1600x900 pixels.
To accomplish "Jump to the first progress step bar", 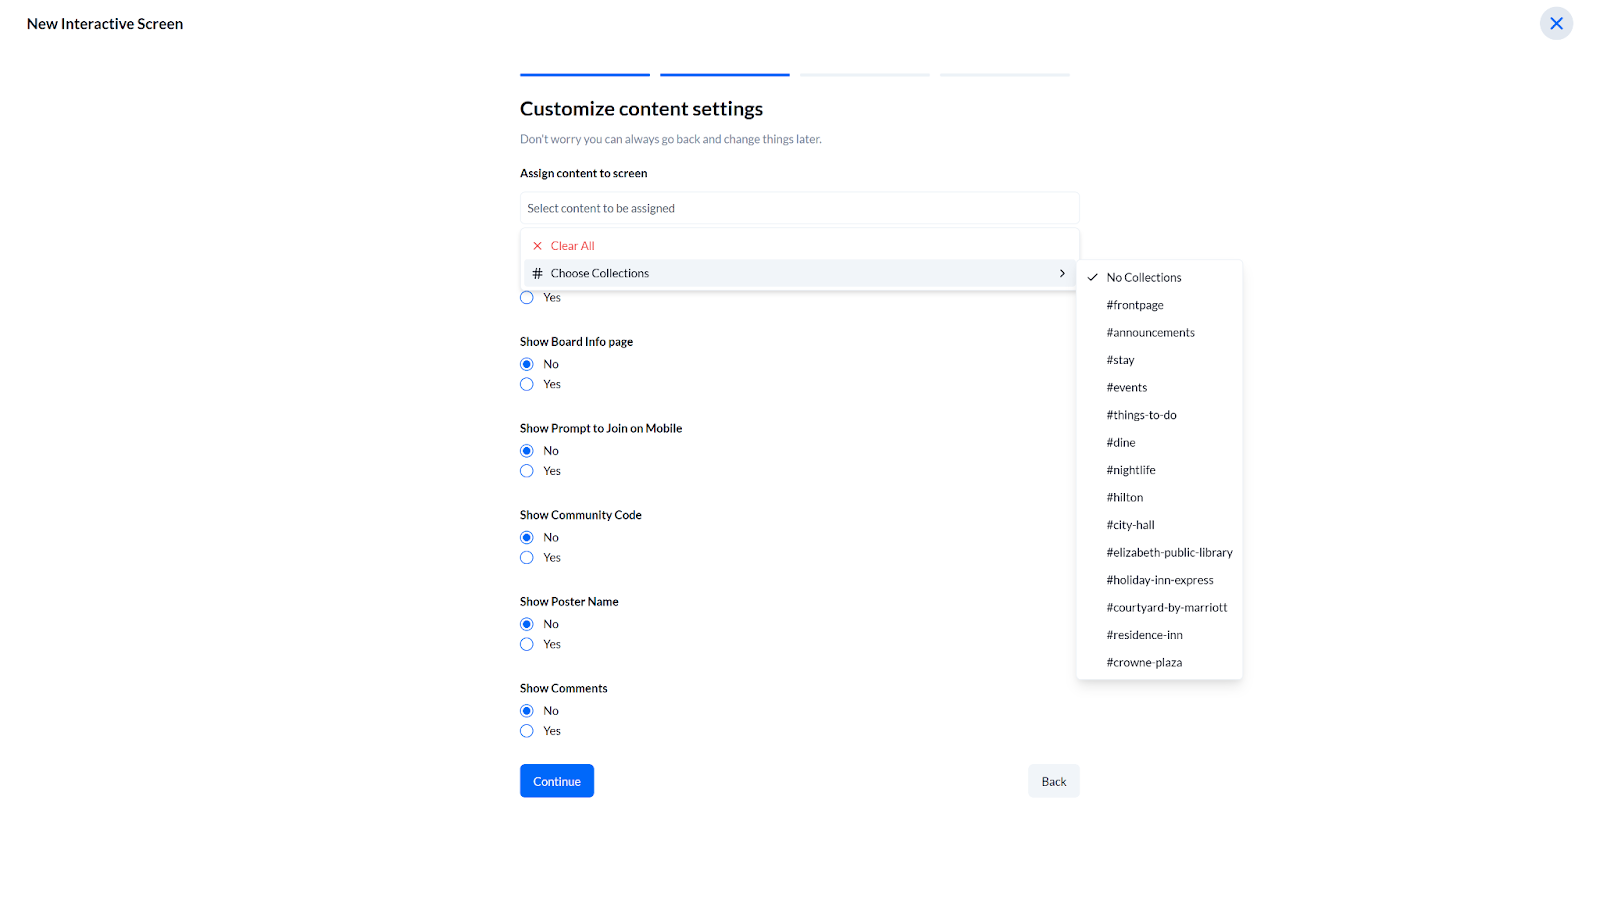I will (x=585, y=75).
